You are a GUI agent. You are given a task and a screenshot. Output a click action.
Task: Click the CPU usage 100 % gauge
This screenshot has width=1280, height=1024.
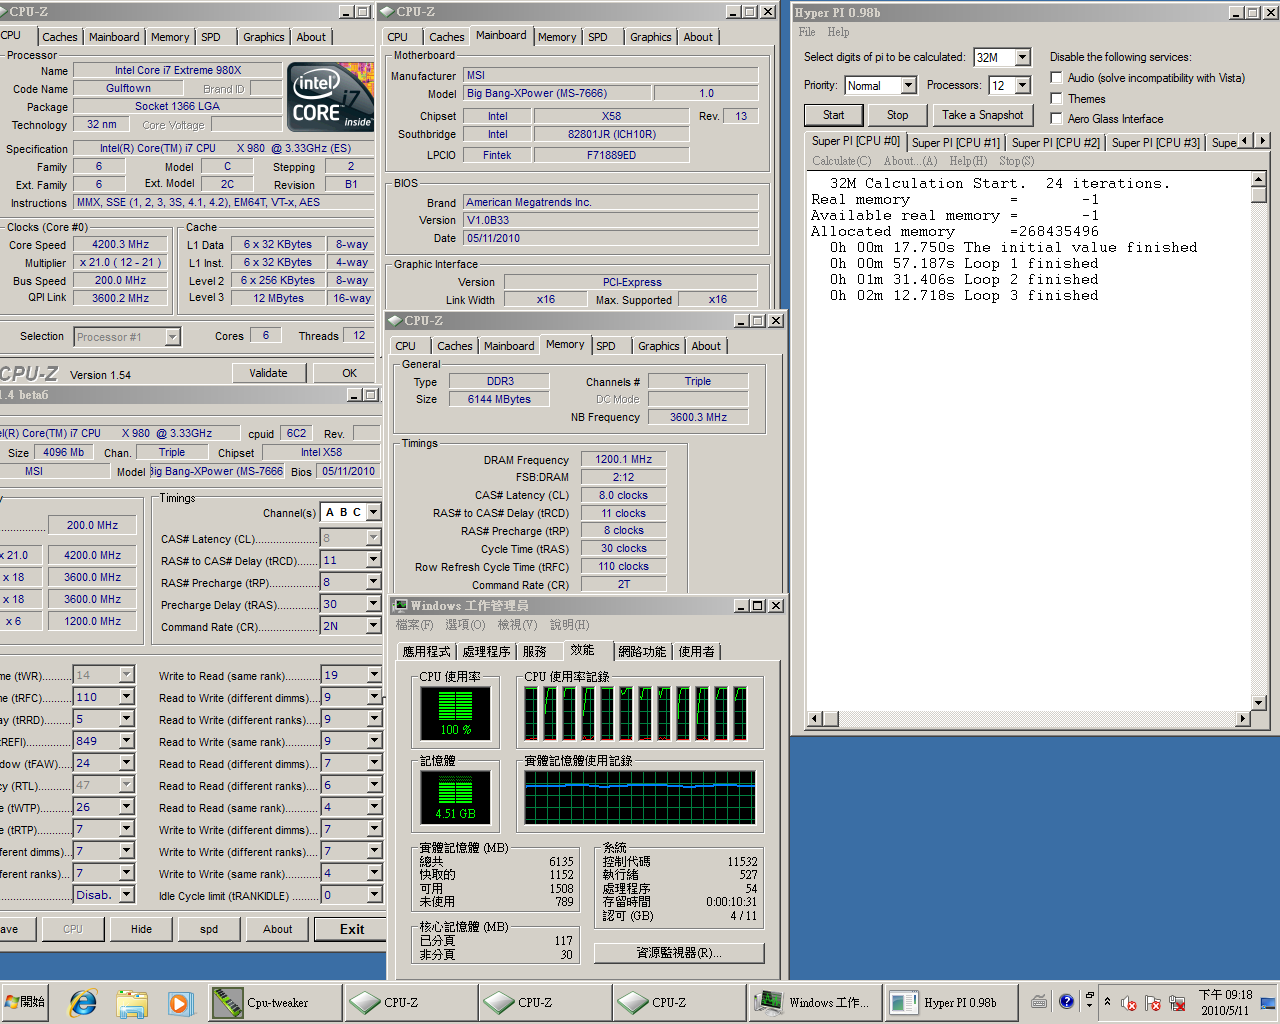455,714
